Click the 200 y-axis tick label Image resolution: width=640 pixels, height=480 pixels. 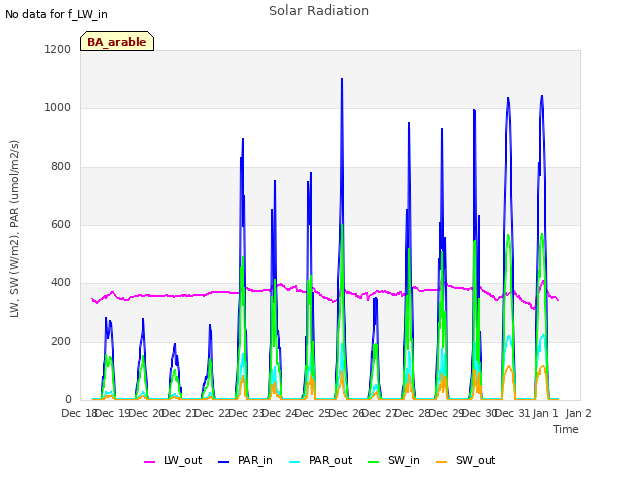click(61, 342)
